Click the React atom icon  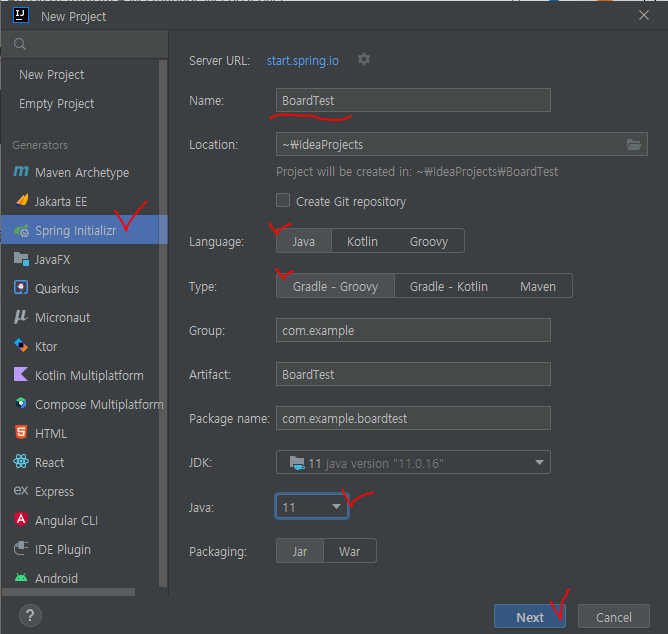click(x=21, y=461)
